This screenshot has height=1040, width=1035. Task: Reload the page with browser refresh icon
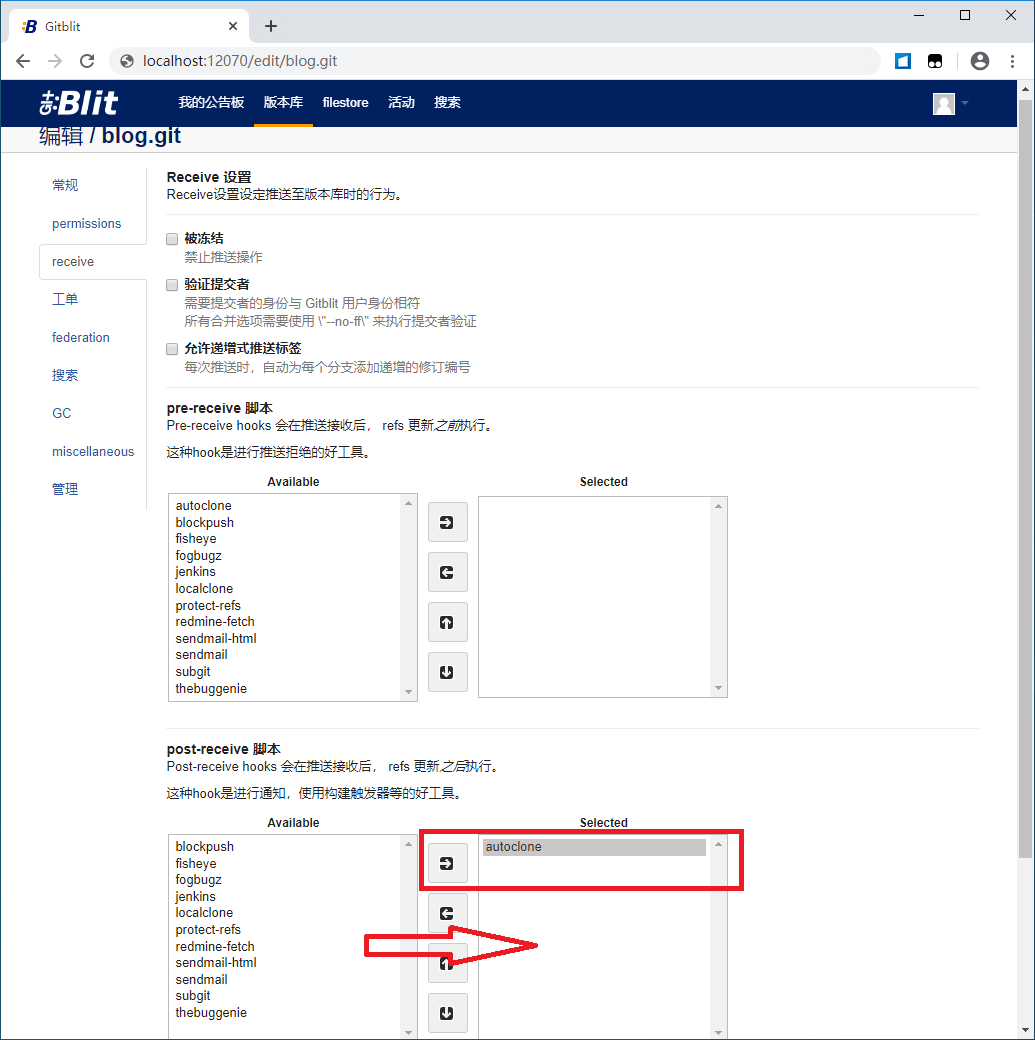(x=87, y=61)
